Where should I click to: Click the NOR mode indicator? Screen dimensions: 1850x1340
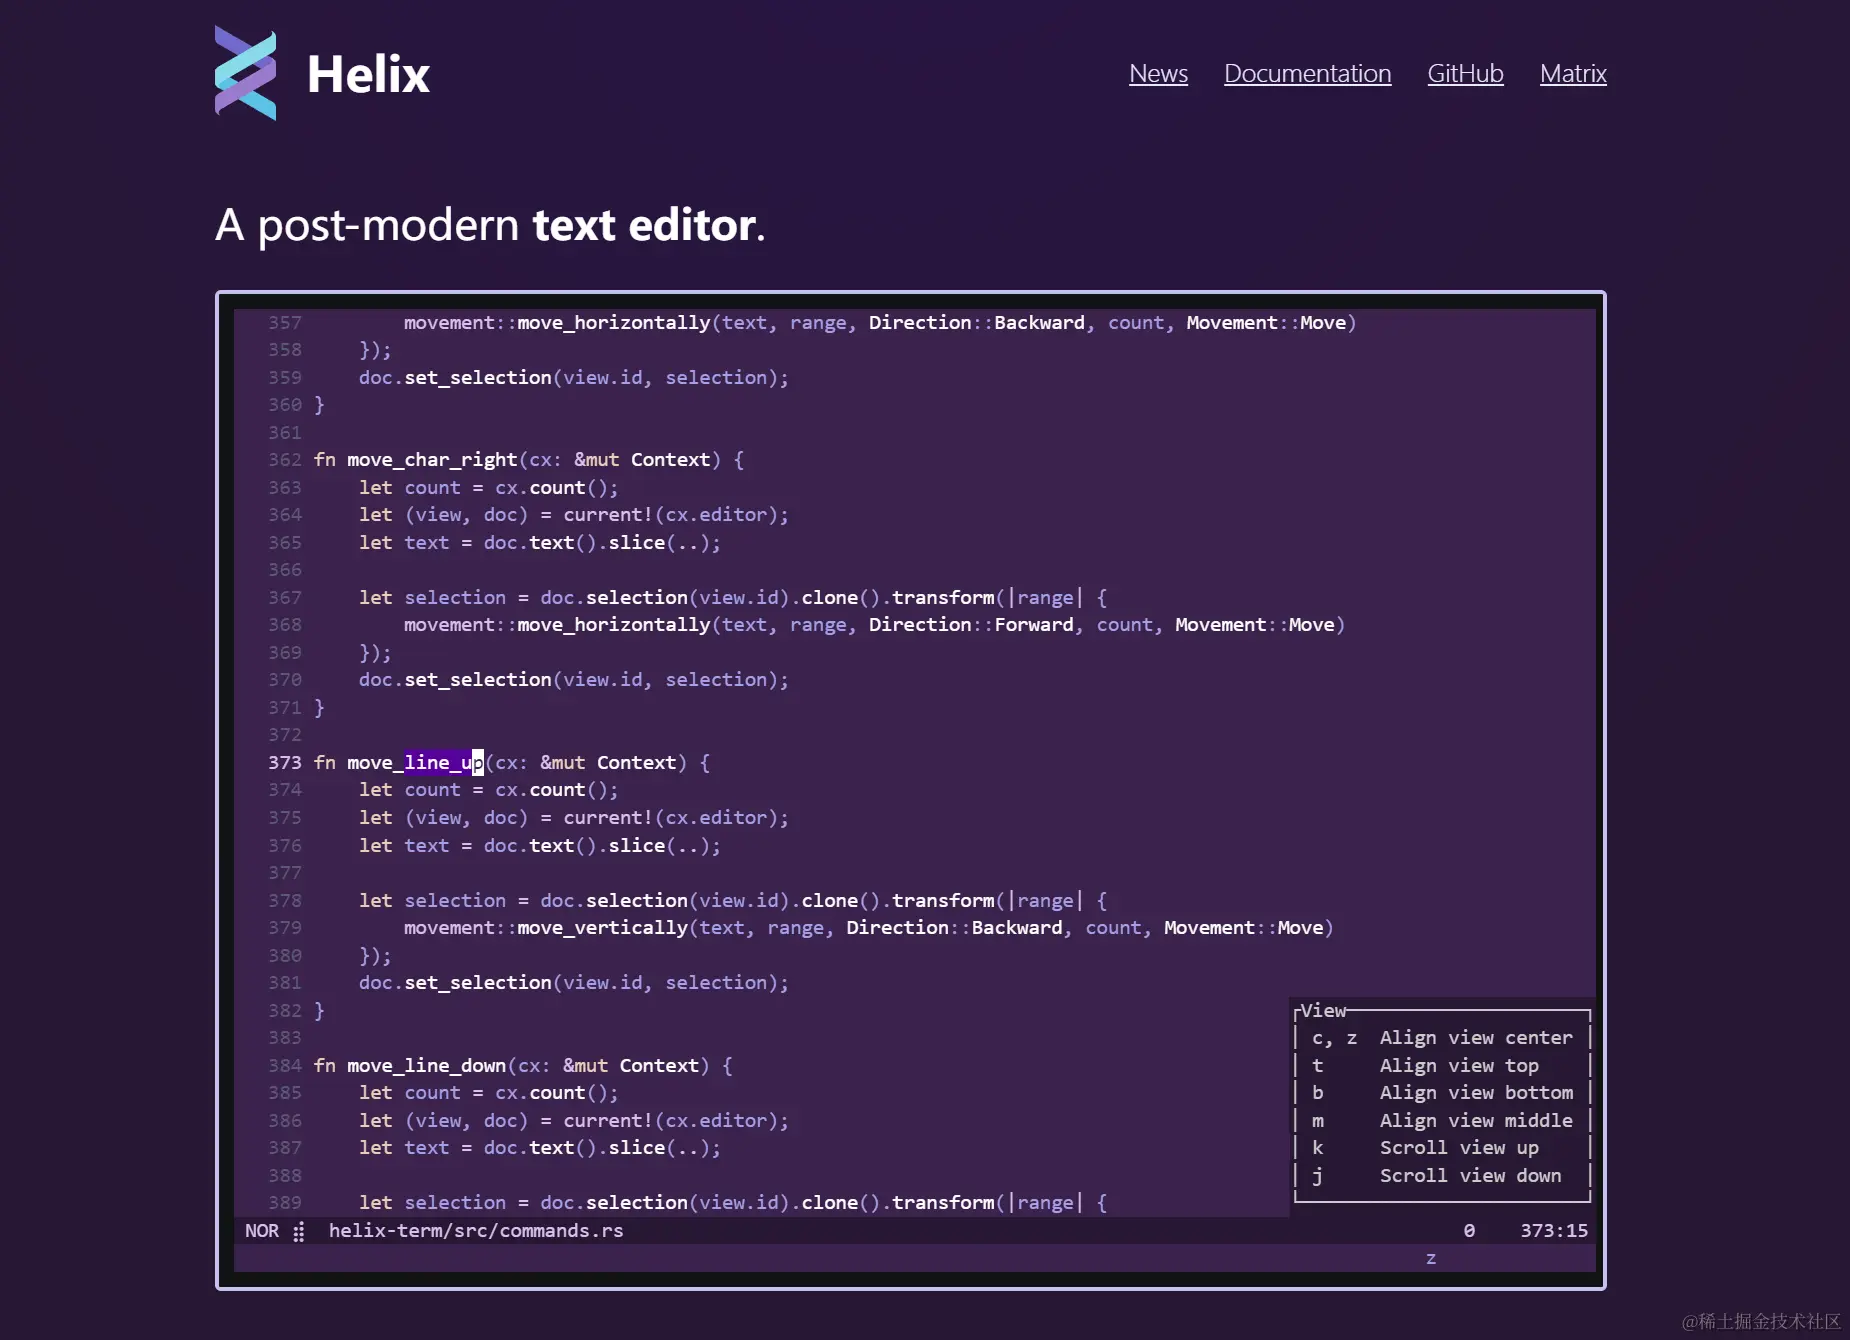point(262,1231)
